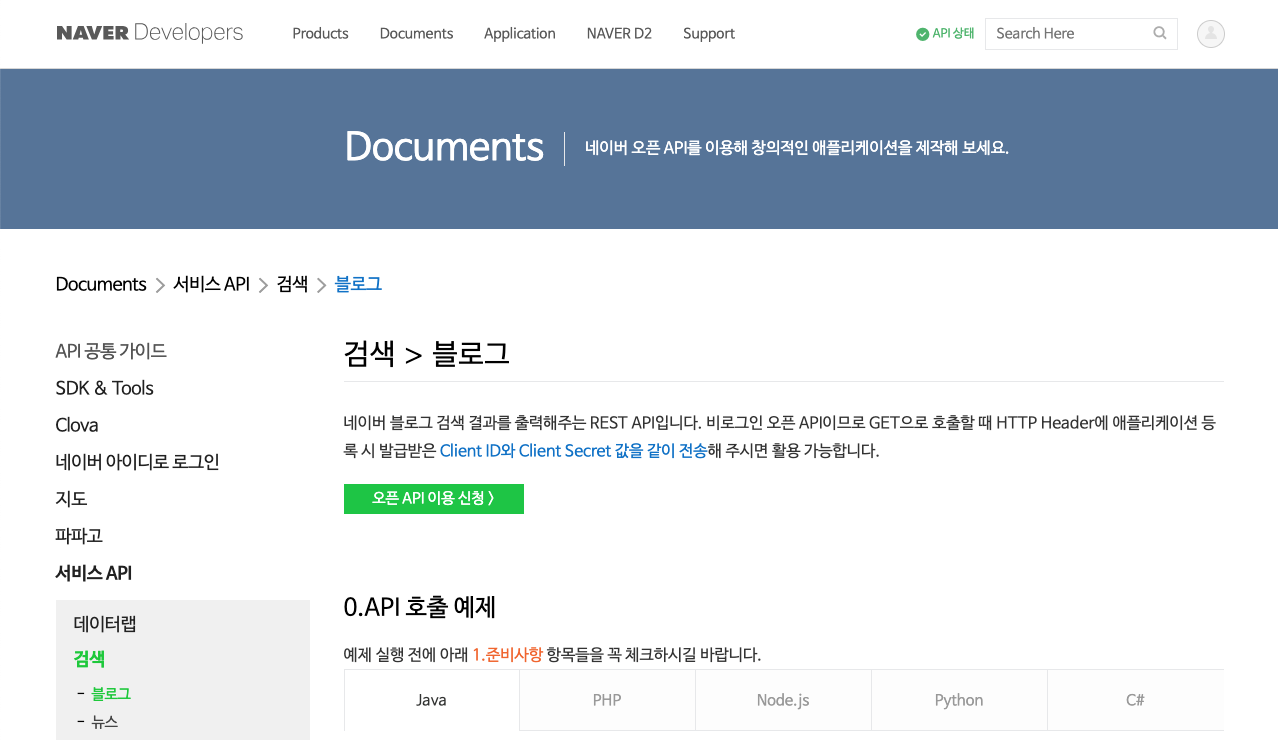The width and height of the screenshot is (1278, 740).
Task: Open SDK & Tools in sidebar
Action: click(105, 388)
